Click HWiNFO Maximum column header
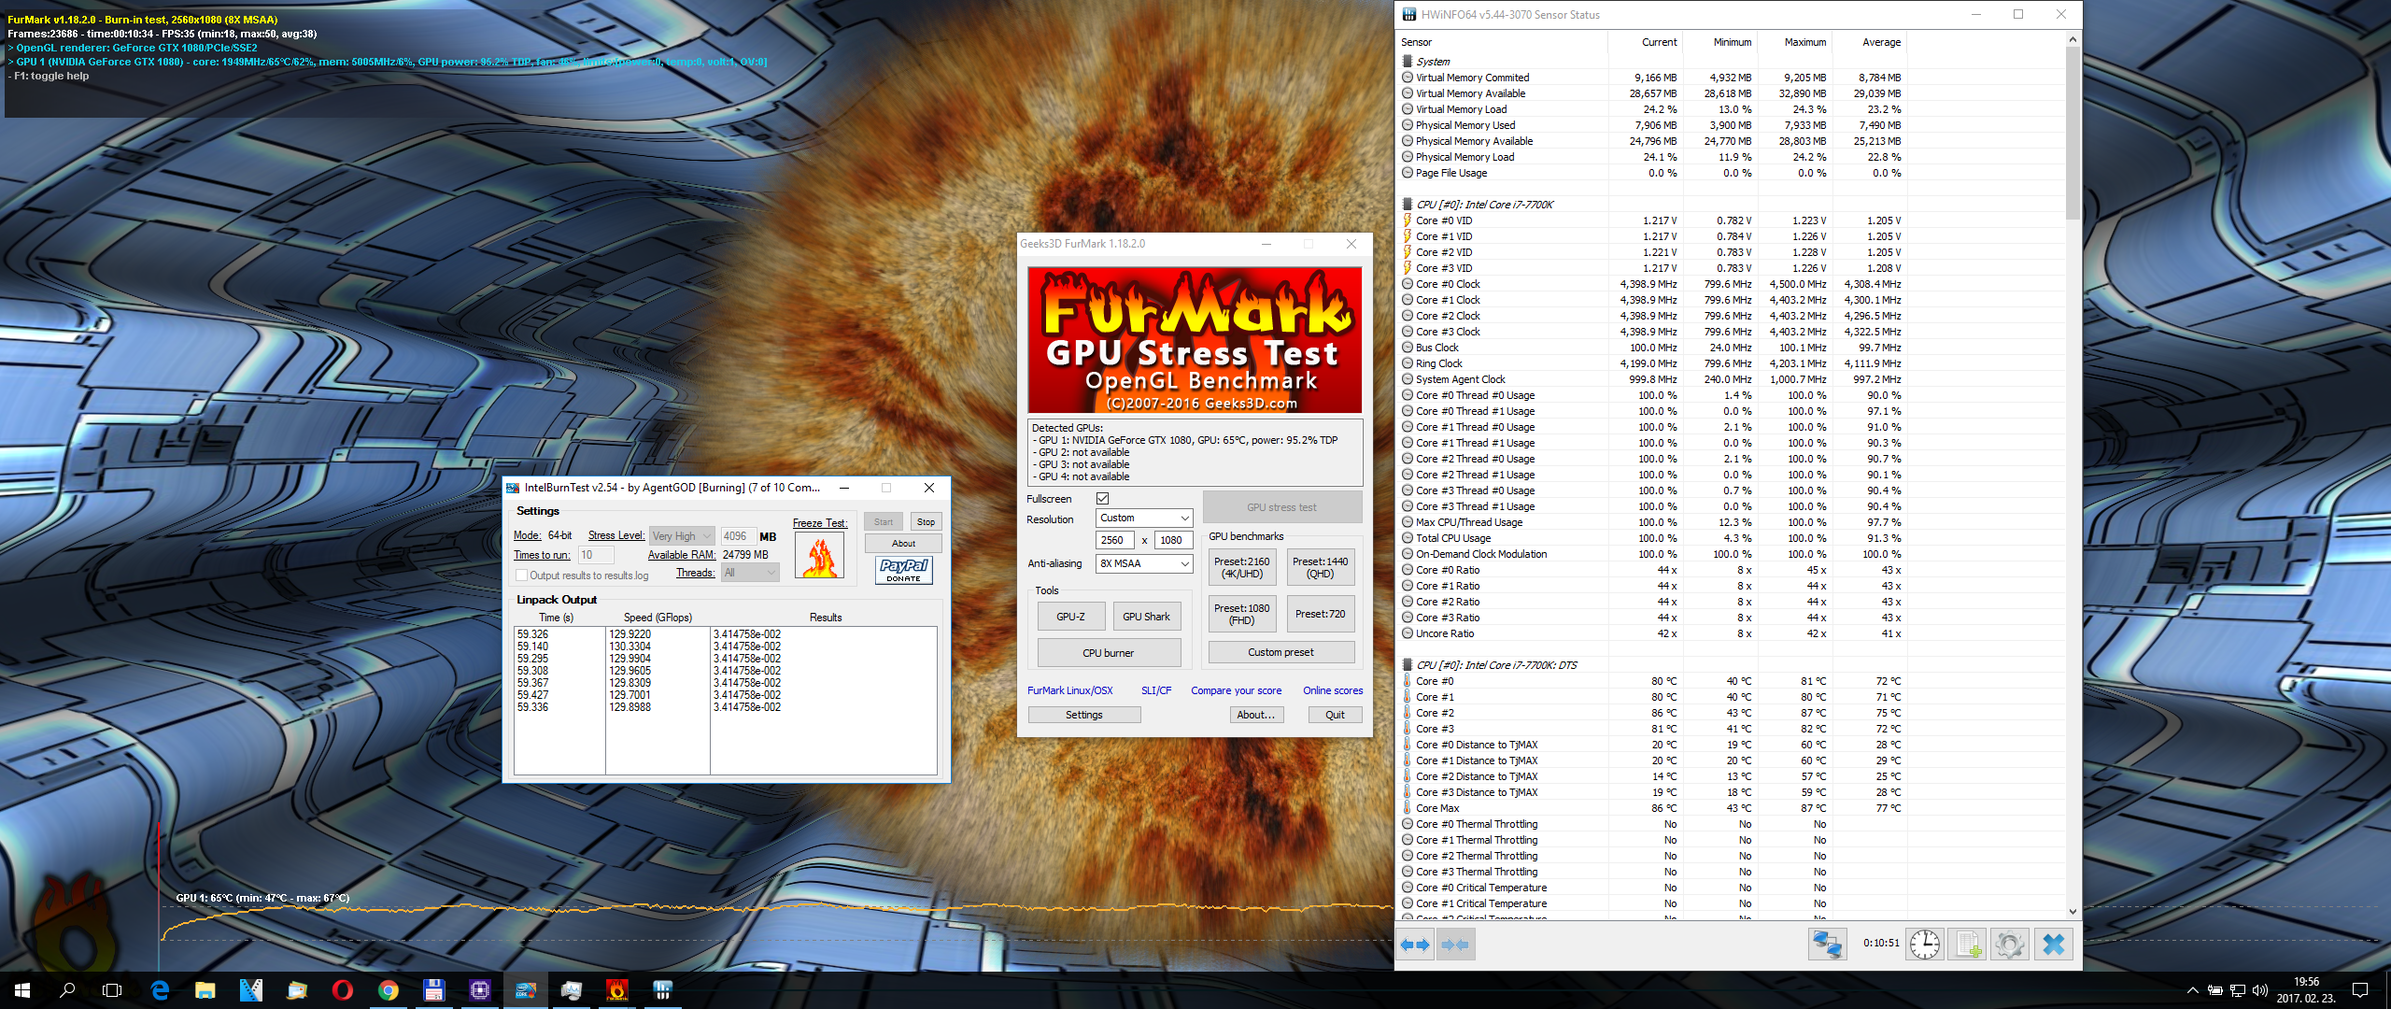The width and height of the screenshot is (2391, 1009). [1795, 42]
